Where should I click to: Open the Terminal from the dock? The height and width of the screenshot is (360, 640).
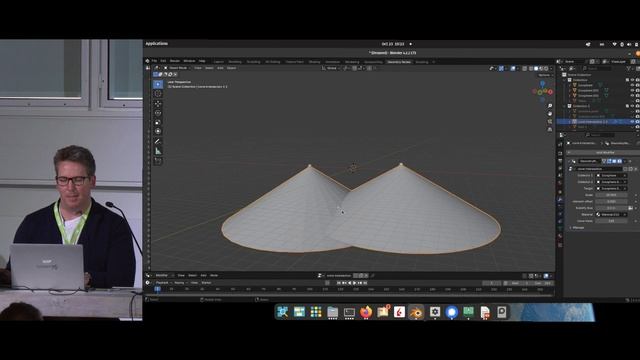pos(349,312)
